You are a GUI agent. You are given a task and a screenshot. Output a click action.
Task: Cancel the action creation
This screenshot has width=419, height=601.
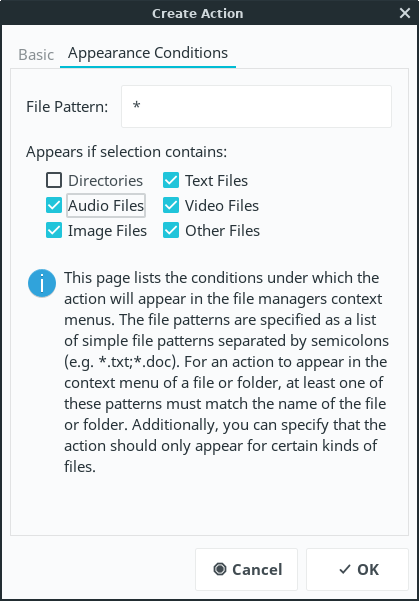coord(246,569)
